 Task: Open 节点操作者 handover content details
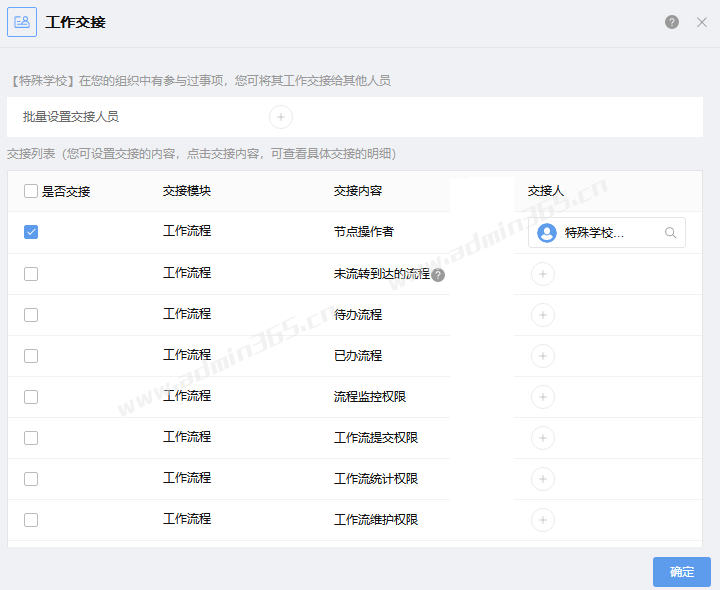click(x=364, y=232)
